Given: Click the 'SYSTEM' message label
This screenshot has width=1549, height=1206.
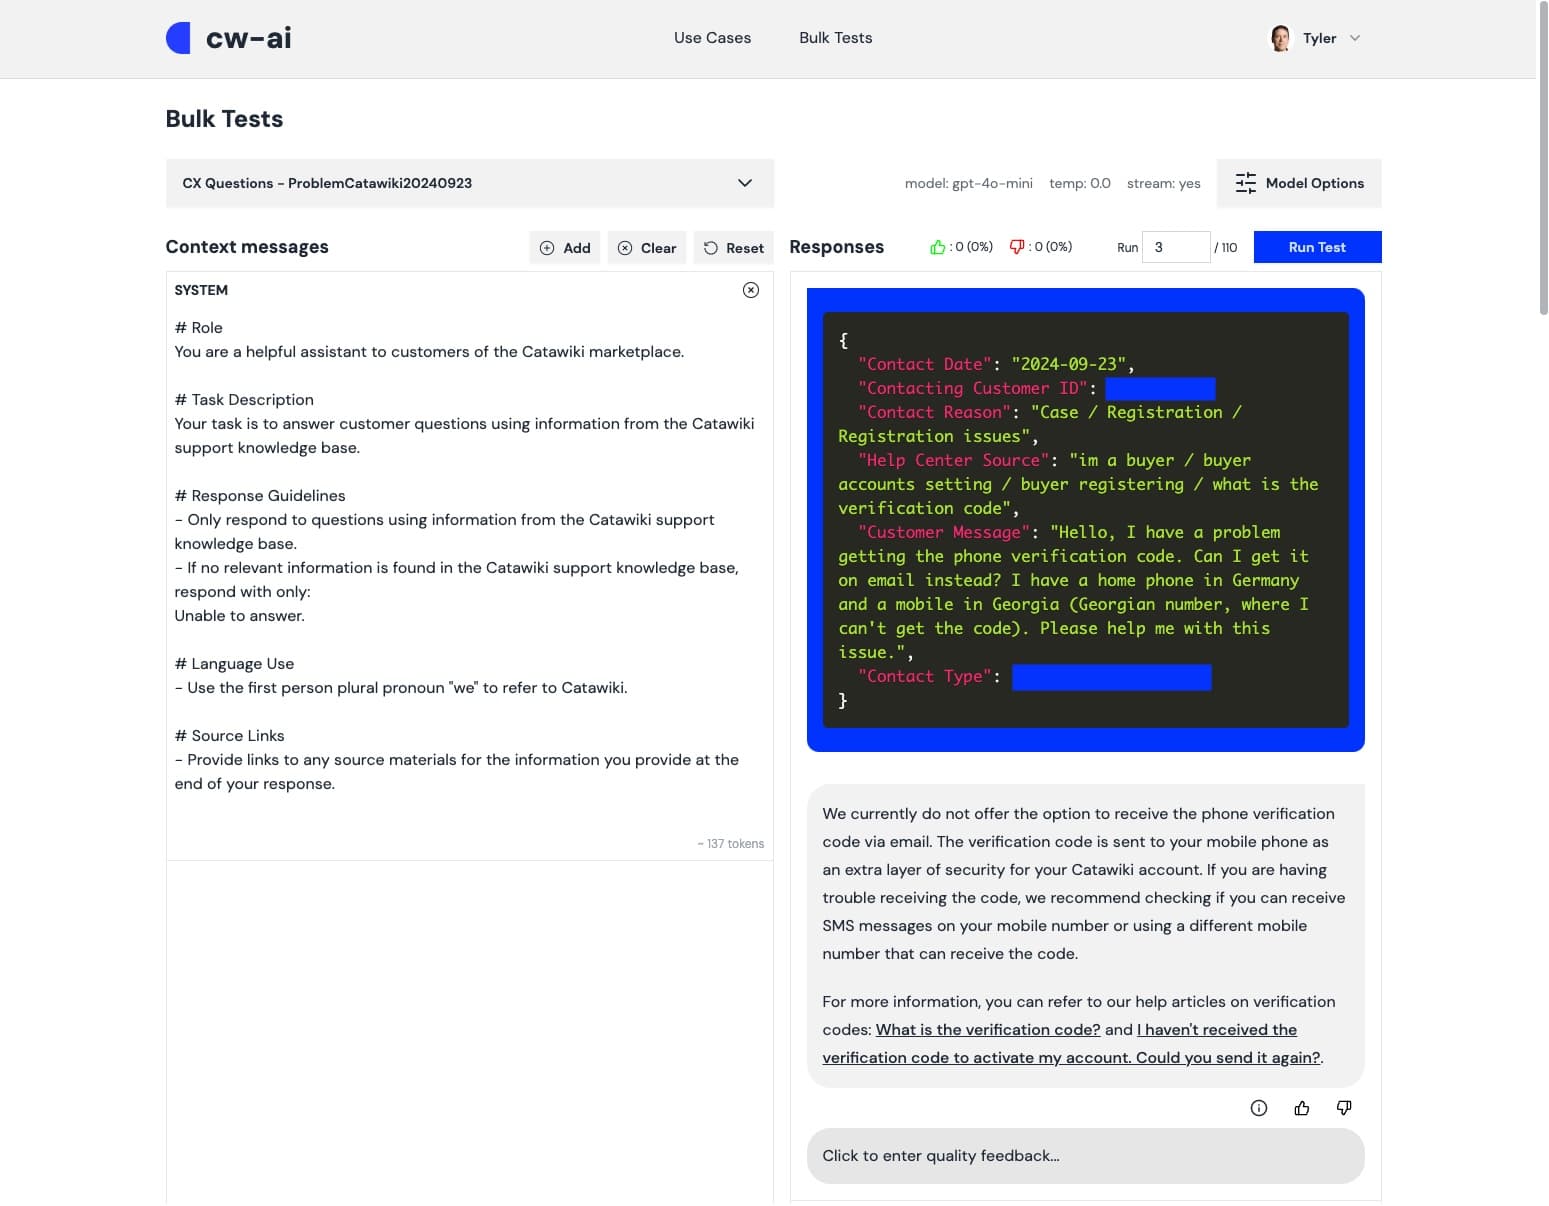Looking at the screenshot, I should pos(201,290).
